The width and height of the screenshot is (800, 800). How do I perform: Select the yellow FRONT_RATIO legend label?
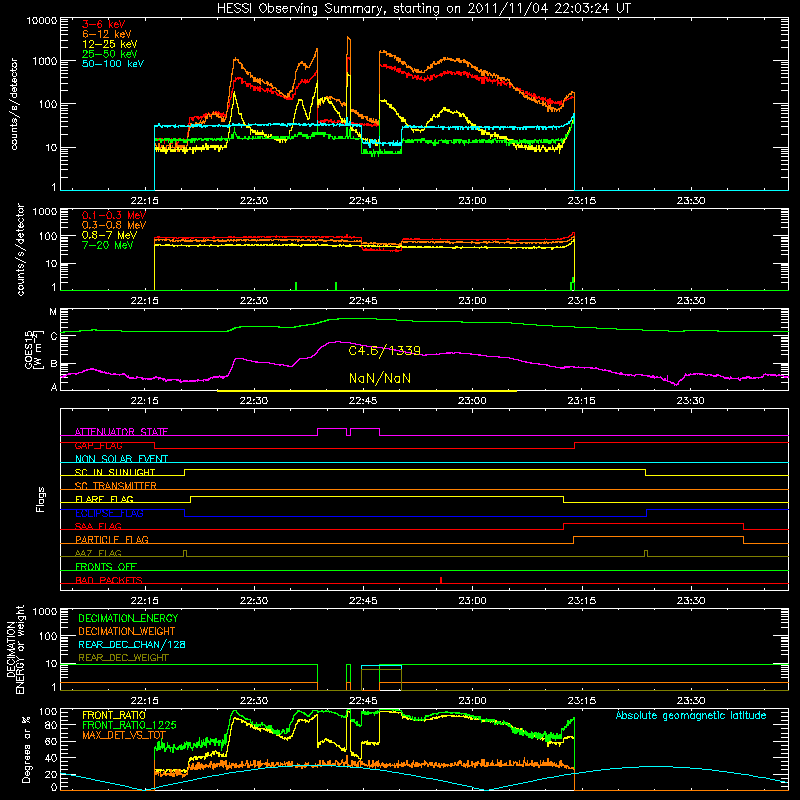click(x=114, y=715)
